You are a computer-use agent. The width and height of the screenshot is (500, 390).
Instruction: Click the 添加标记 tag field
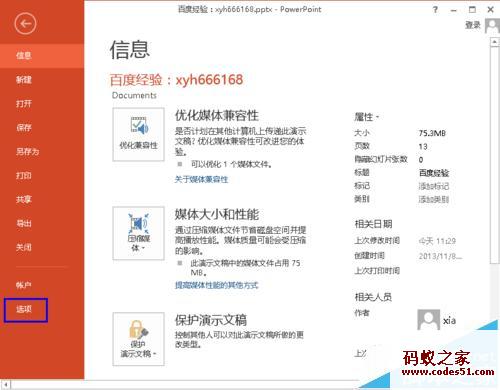[x=434, y=186]
